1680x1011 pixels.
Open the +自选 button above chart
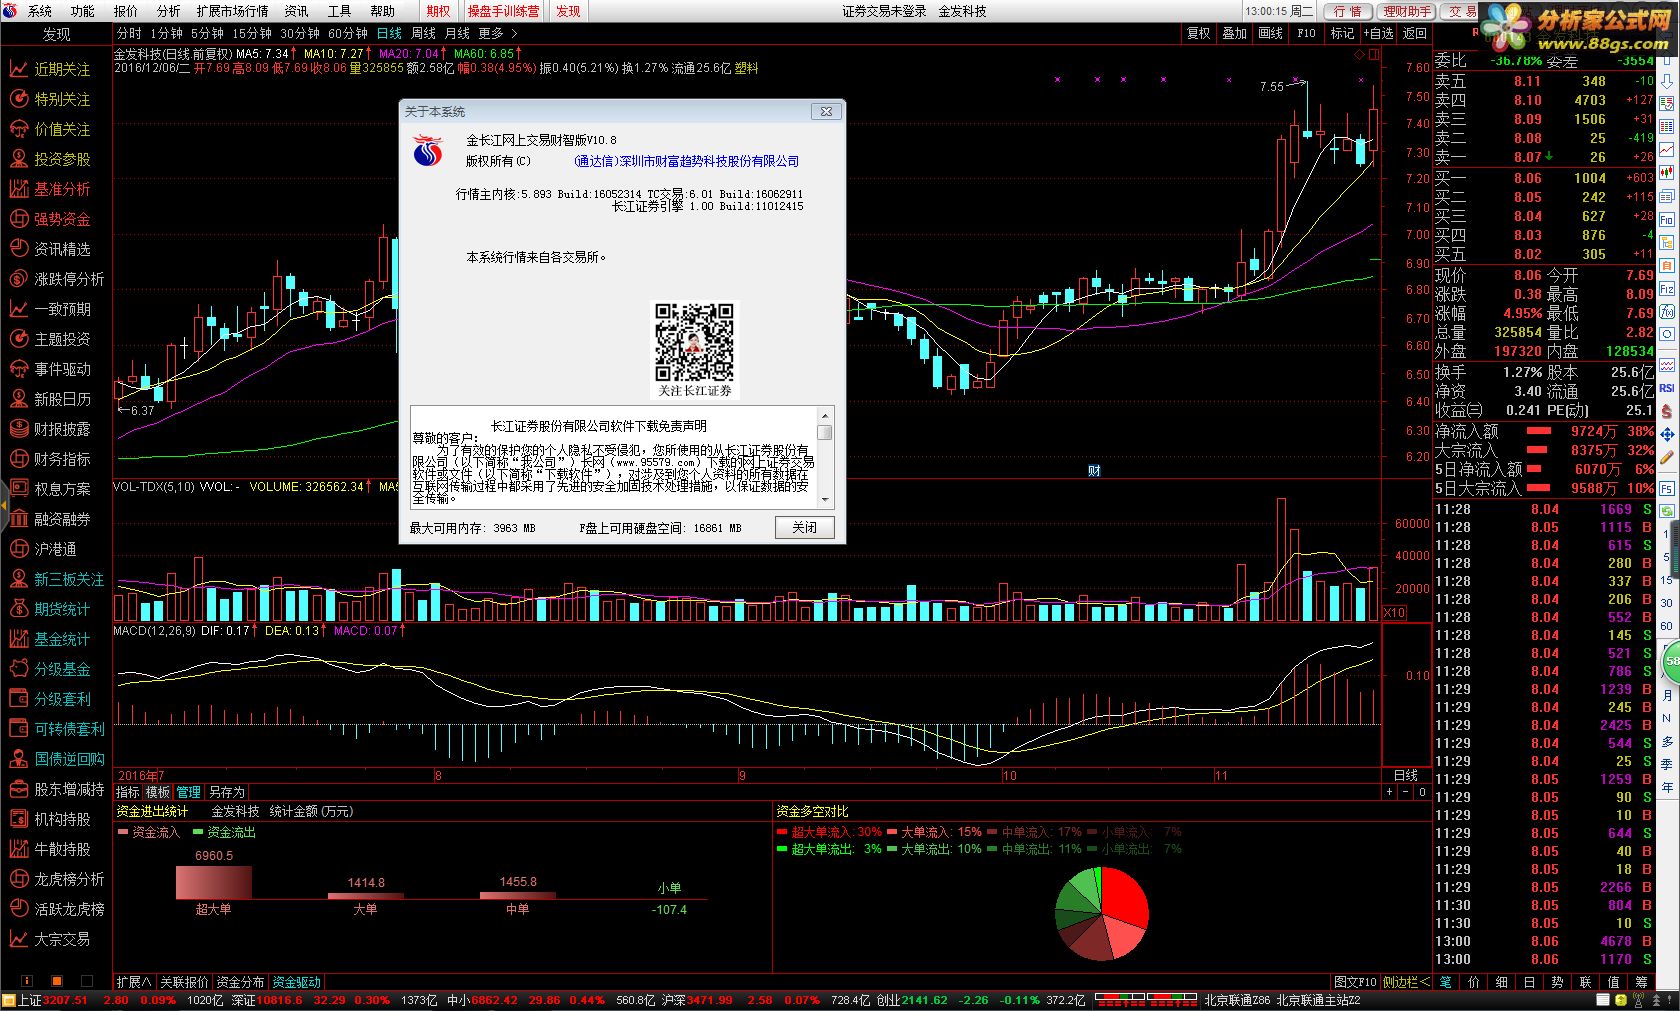[x=1379, y=33]
